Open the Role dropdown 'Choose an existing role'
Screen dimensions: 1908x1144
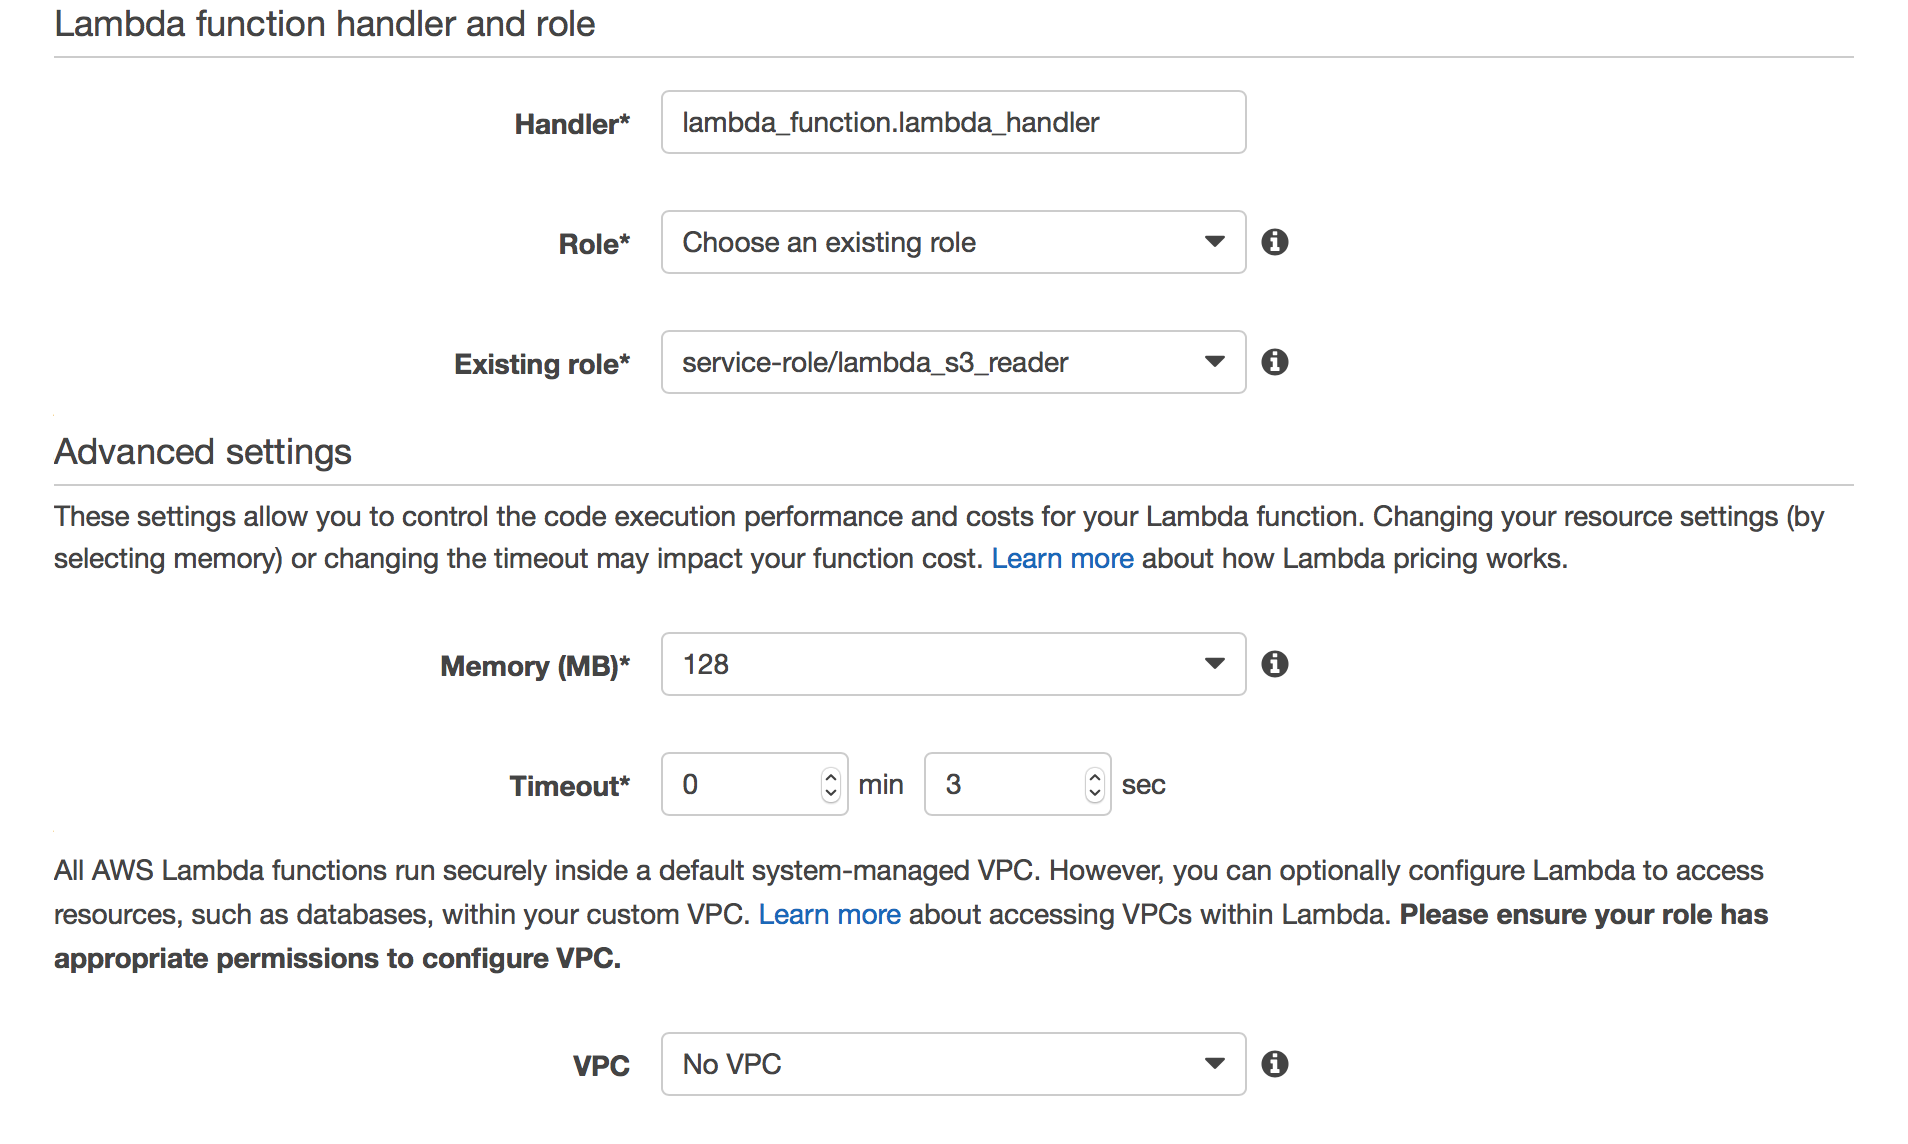point(953,242)
